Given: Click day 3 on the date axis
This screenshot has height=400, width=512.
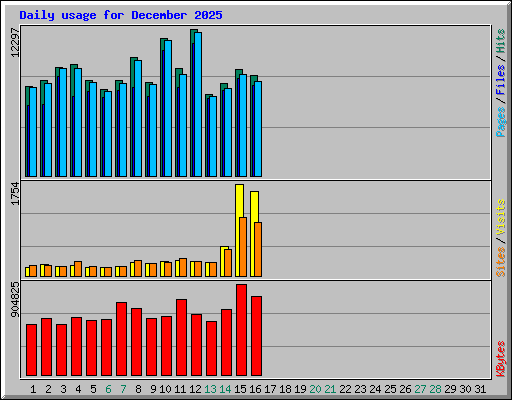Looking at the screenshot, I should coord(63,389).
